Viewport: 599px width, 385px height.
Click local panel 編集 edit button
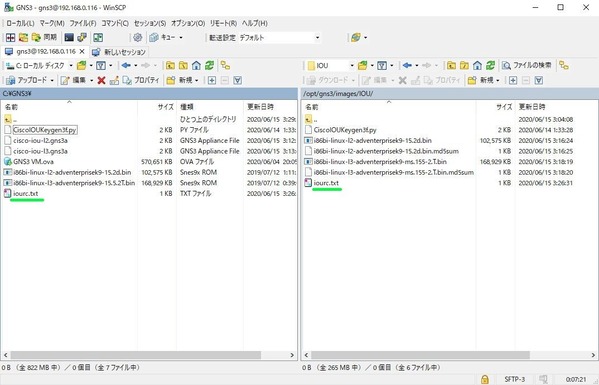coord(73,80)
